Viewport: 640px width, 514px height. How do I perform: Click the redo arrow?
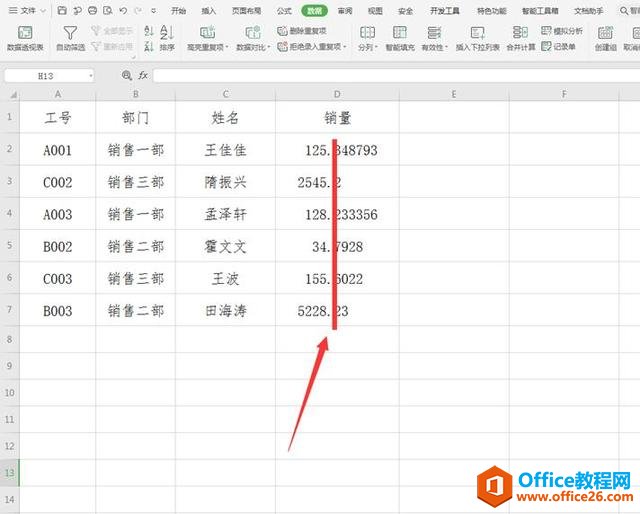[x=138, y=11]
